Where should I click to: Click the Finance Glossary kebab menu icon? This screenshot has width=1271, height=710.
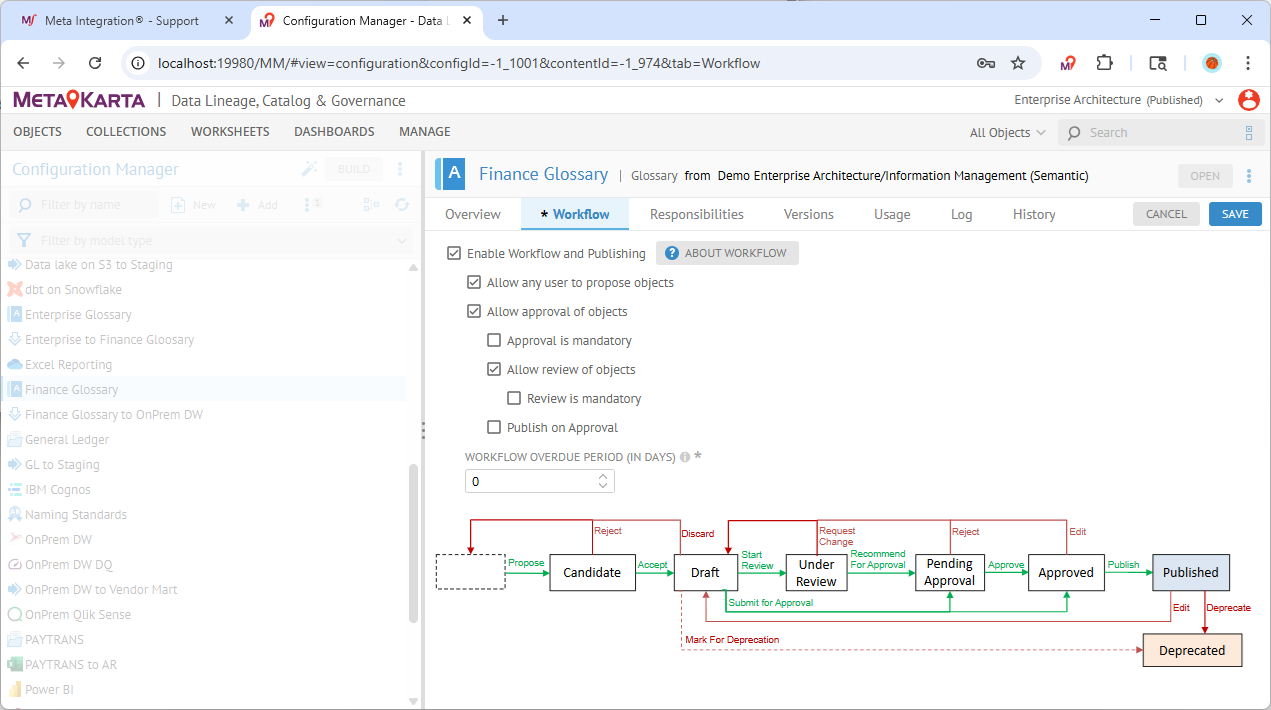pyautogui.click(x=1249, y=176)
